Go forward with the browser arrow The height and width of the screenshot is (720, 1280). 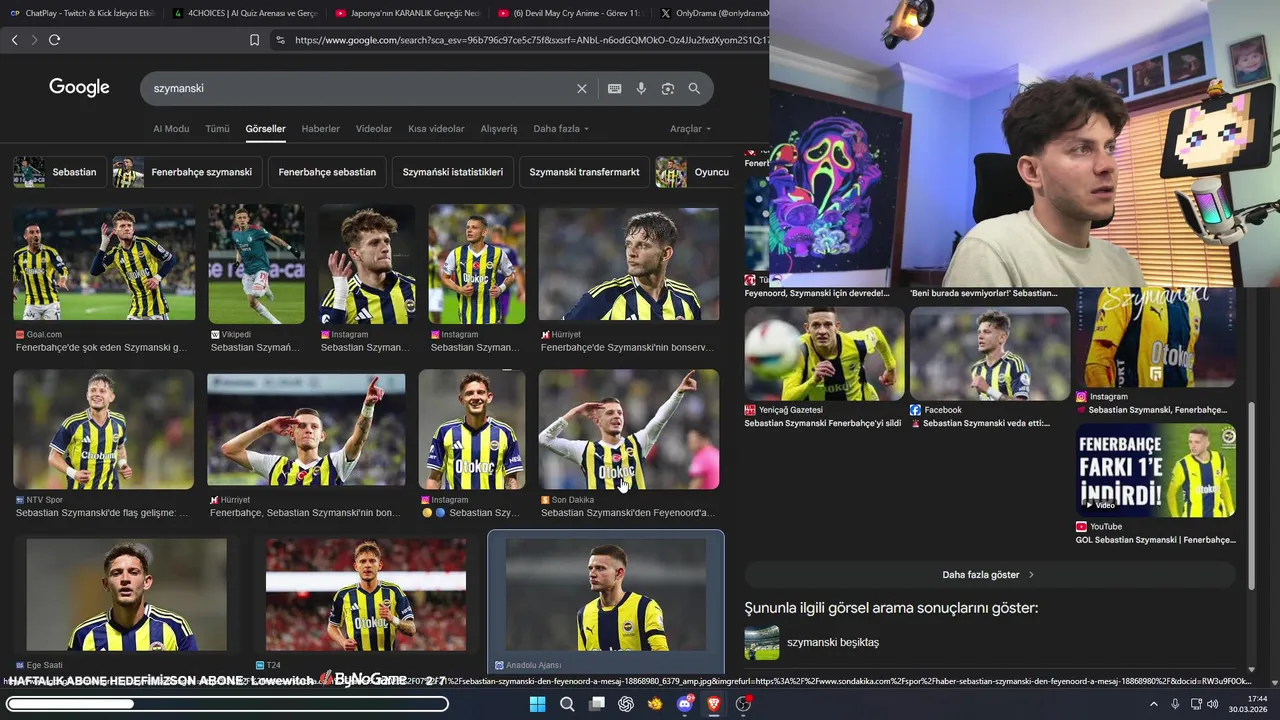click(34, 40)
